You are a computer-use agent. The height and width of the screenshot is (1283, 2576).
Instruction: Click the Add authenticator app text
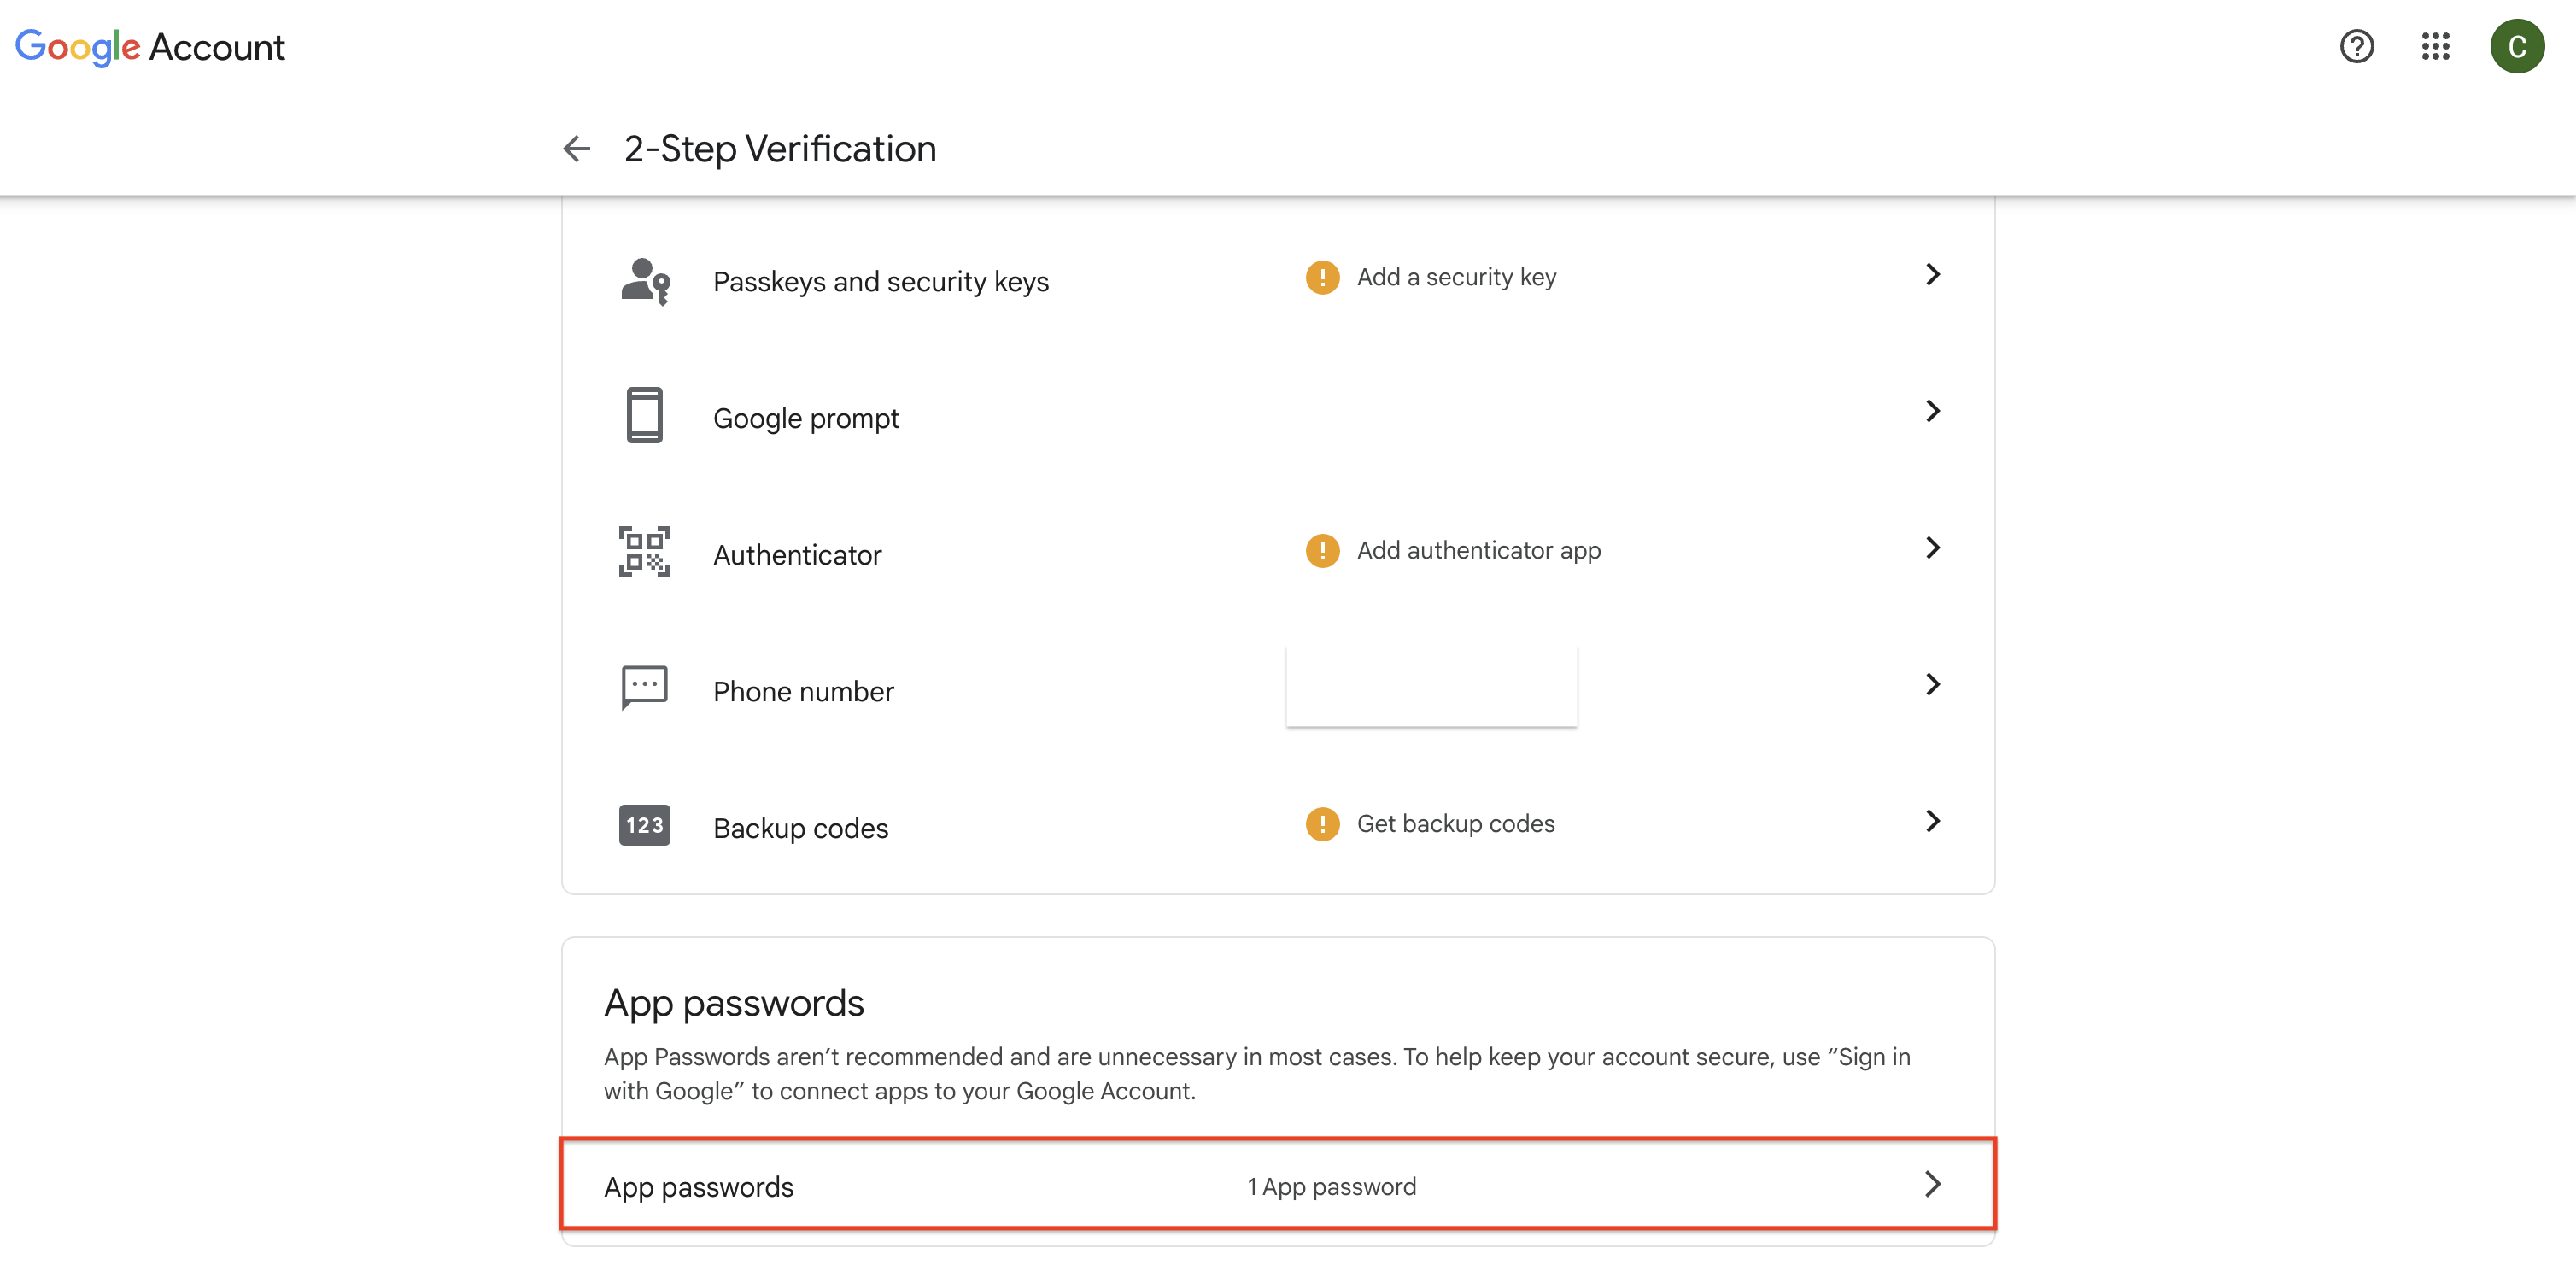pyautogui.click(x=1478, y=550)
